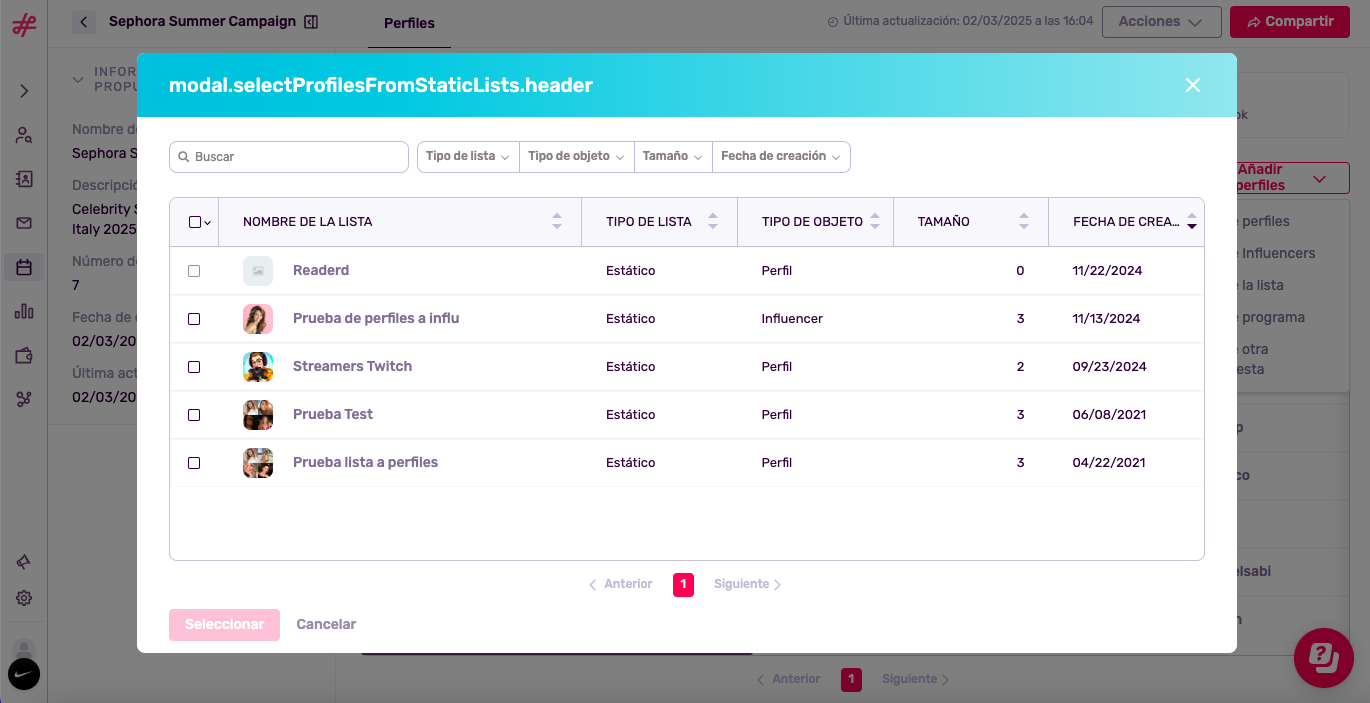1370x703 pixels.
Task: Click the Influencer object type cell
Action: (792, 319)
